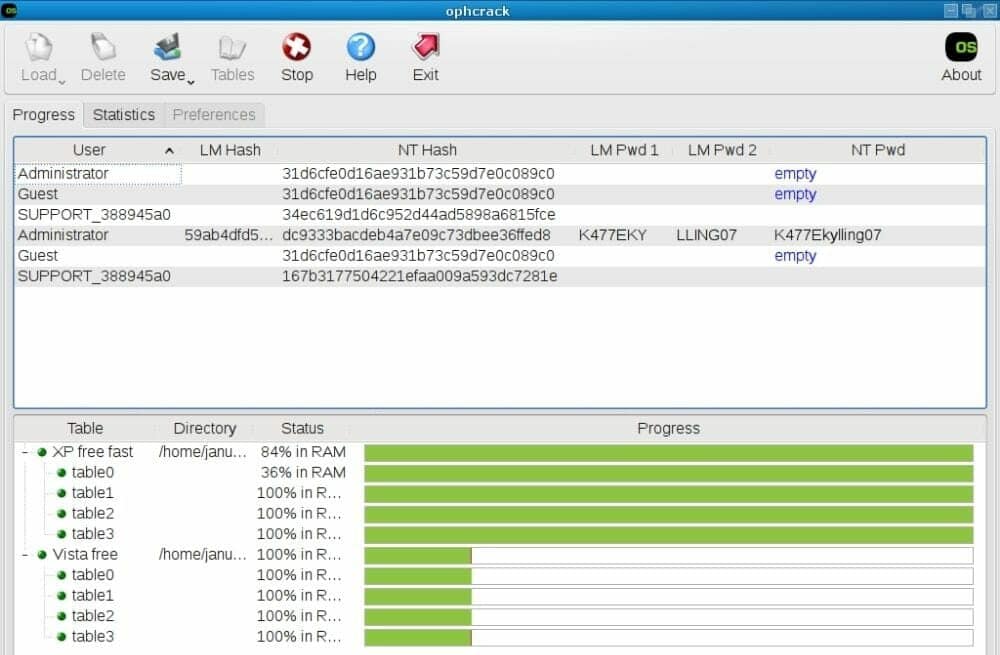Click the NT Pwd column header
Screen dimensions: 1000x655
[878, 150]
